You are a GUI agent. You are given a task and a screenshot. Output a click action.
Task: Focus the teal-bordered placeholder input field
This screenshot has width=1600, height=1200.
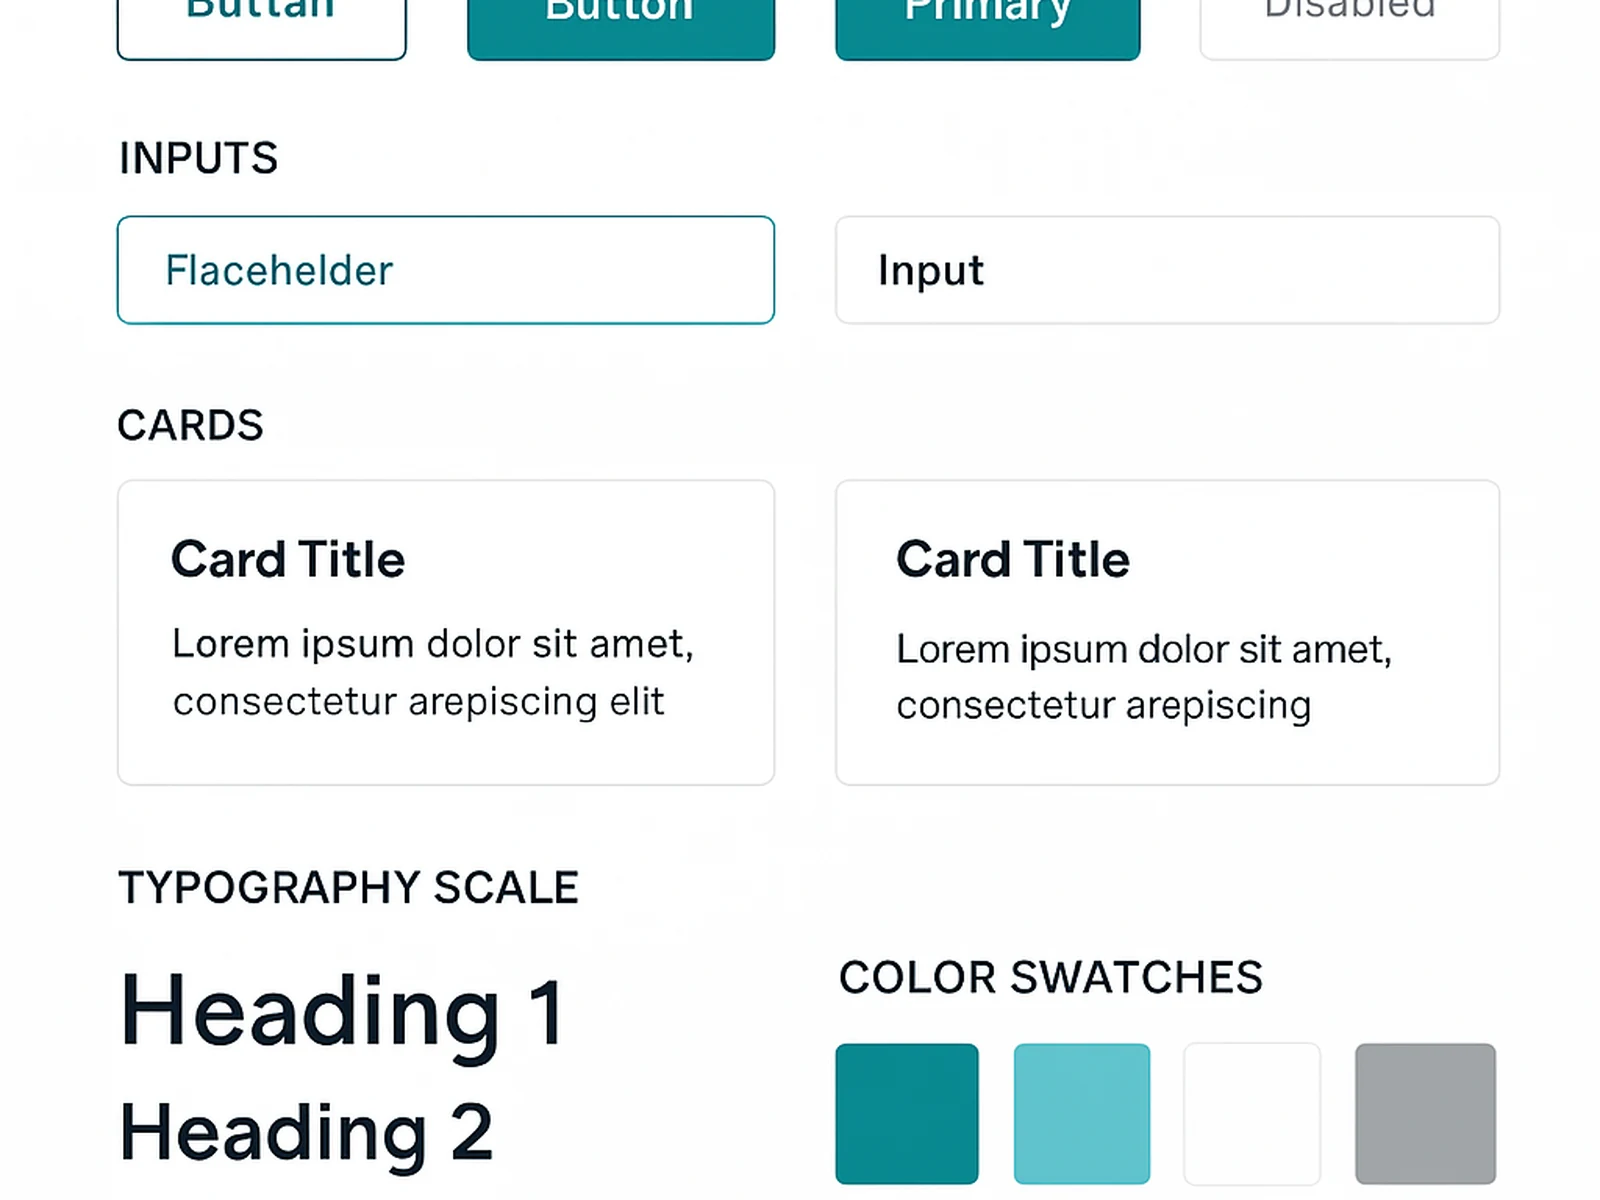coord(446,270)
